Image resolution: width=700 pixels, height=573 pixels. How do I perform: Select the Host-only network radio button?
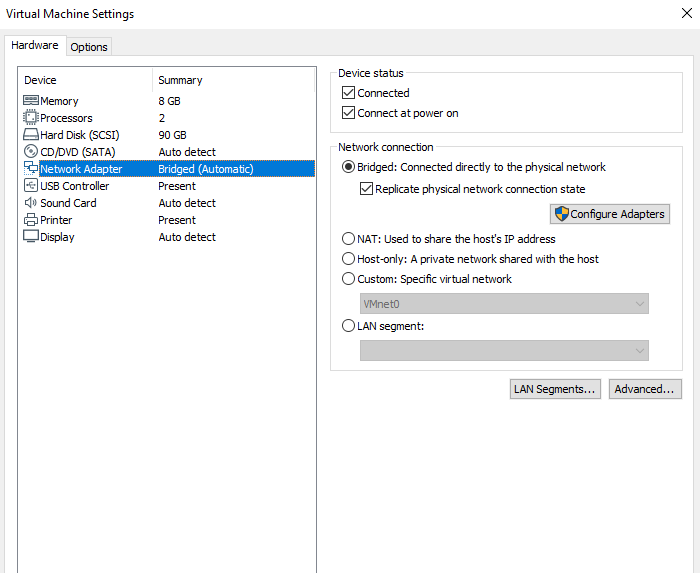pyautogui.click(x=348, y=259)
